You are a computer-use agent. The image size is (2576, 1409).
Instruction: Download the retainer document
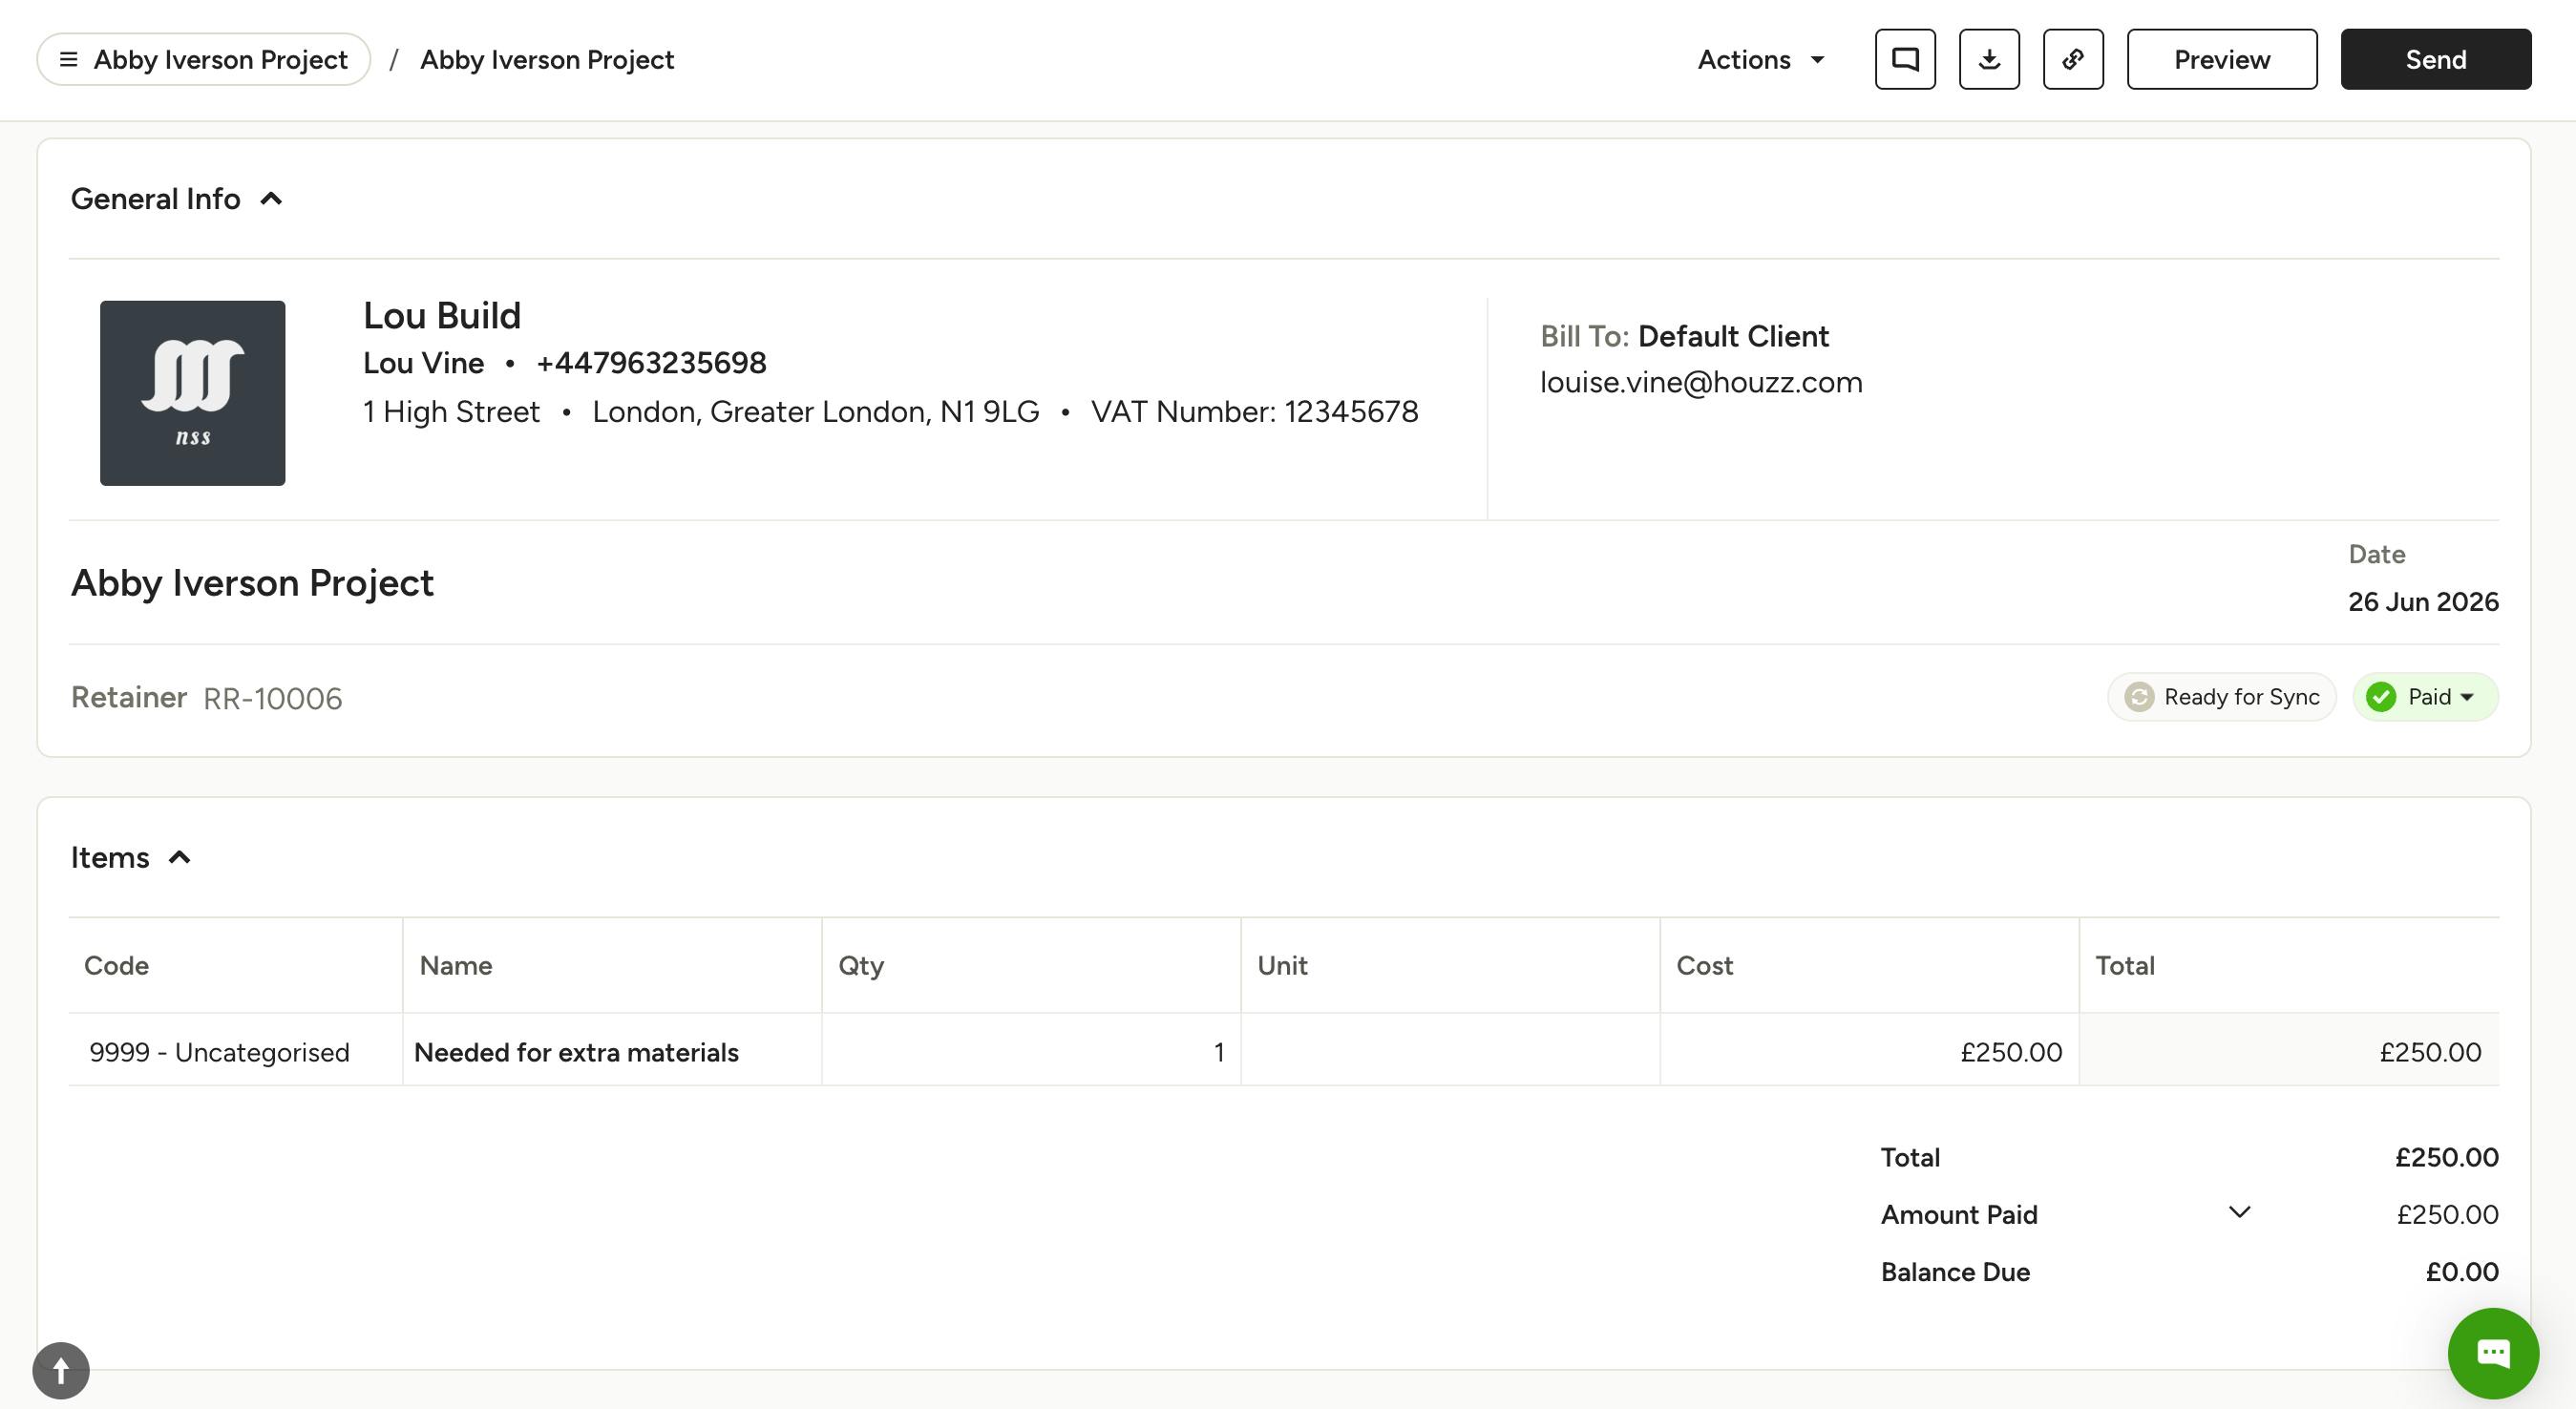click(x=1989, y=59)
